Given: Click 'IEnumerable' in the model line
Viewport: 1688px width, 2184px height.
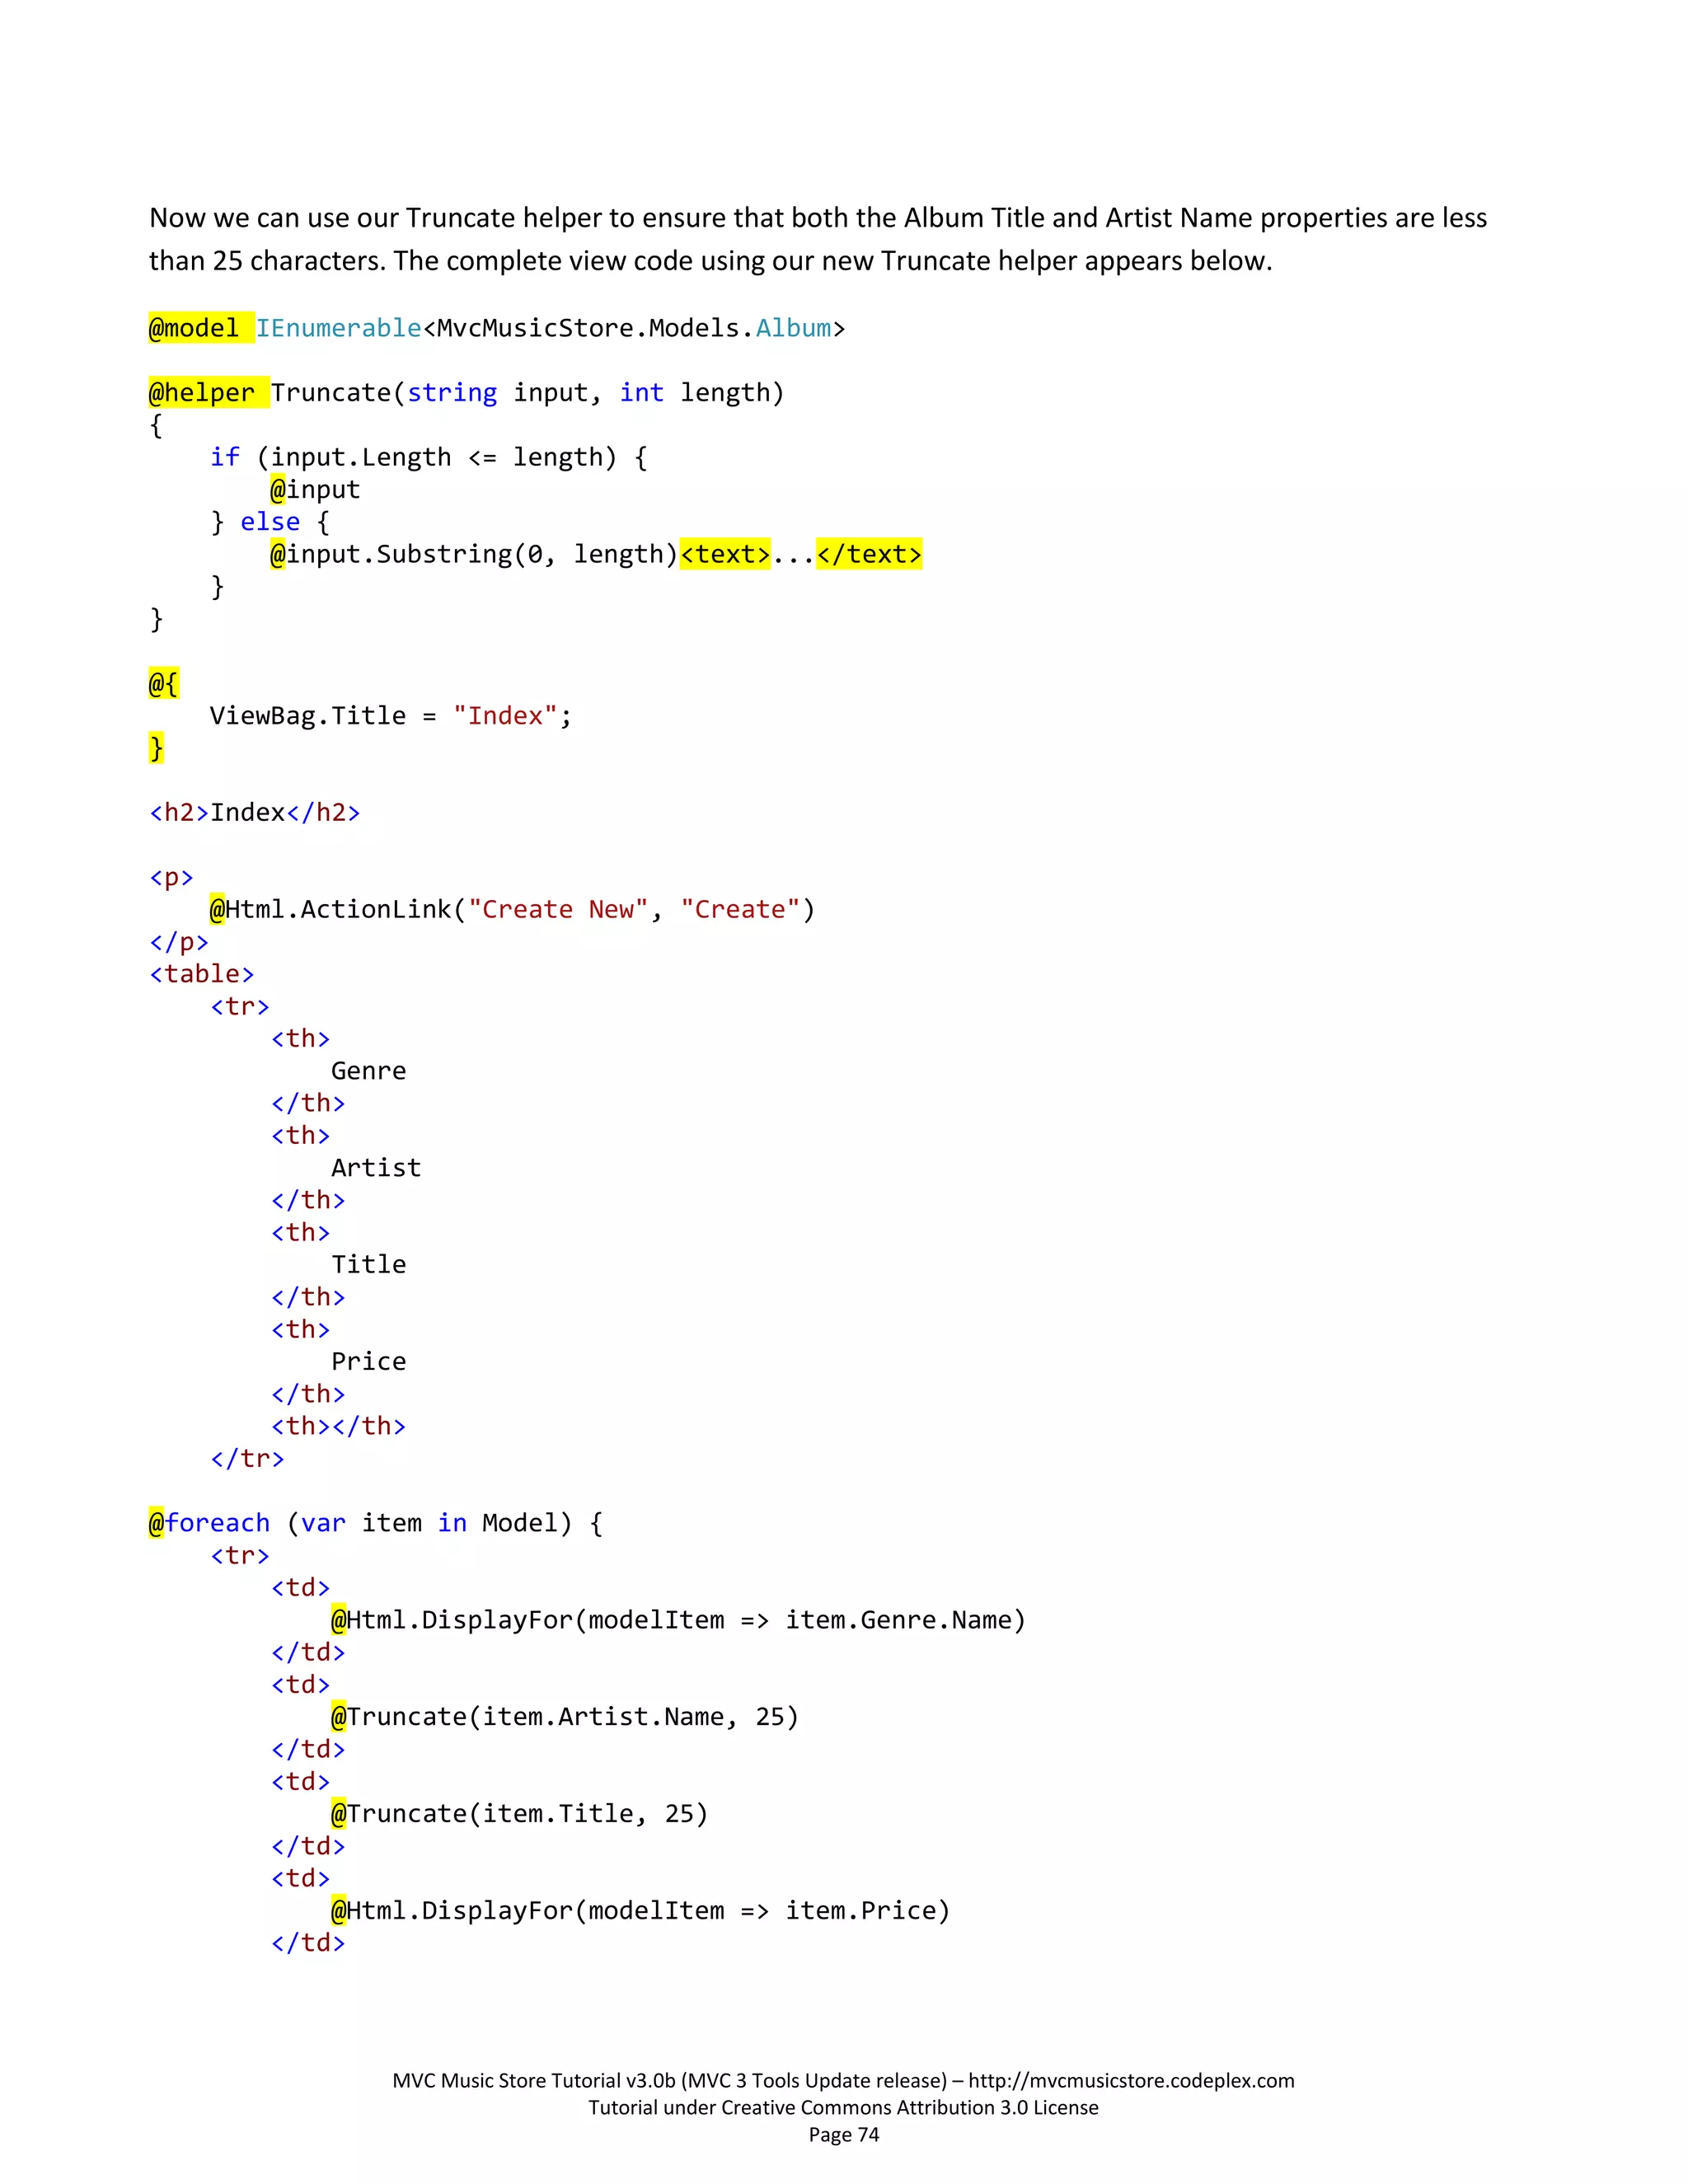Looking at the screenshot, I should pyautogui.click(x=339, y=328).
